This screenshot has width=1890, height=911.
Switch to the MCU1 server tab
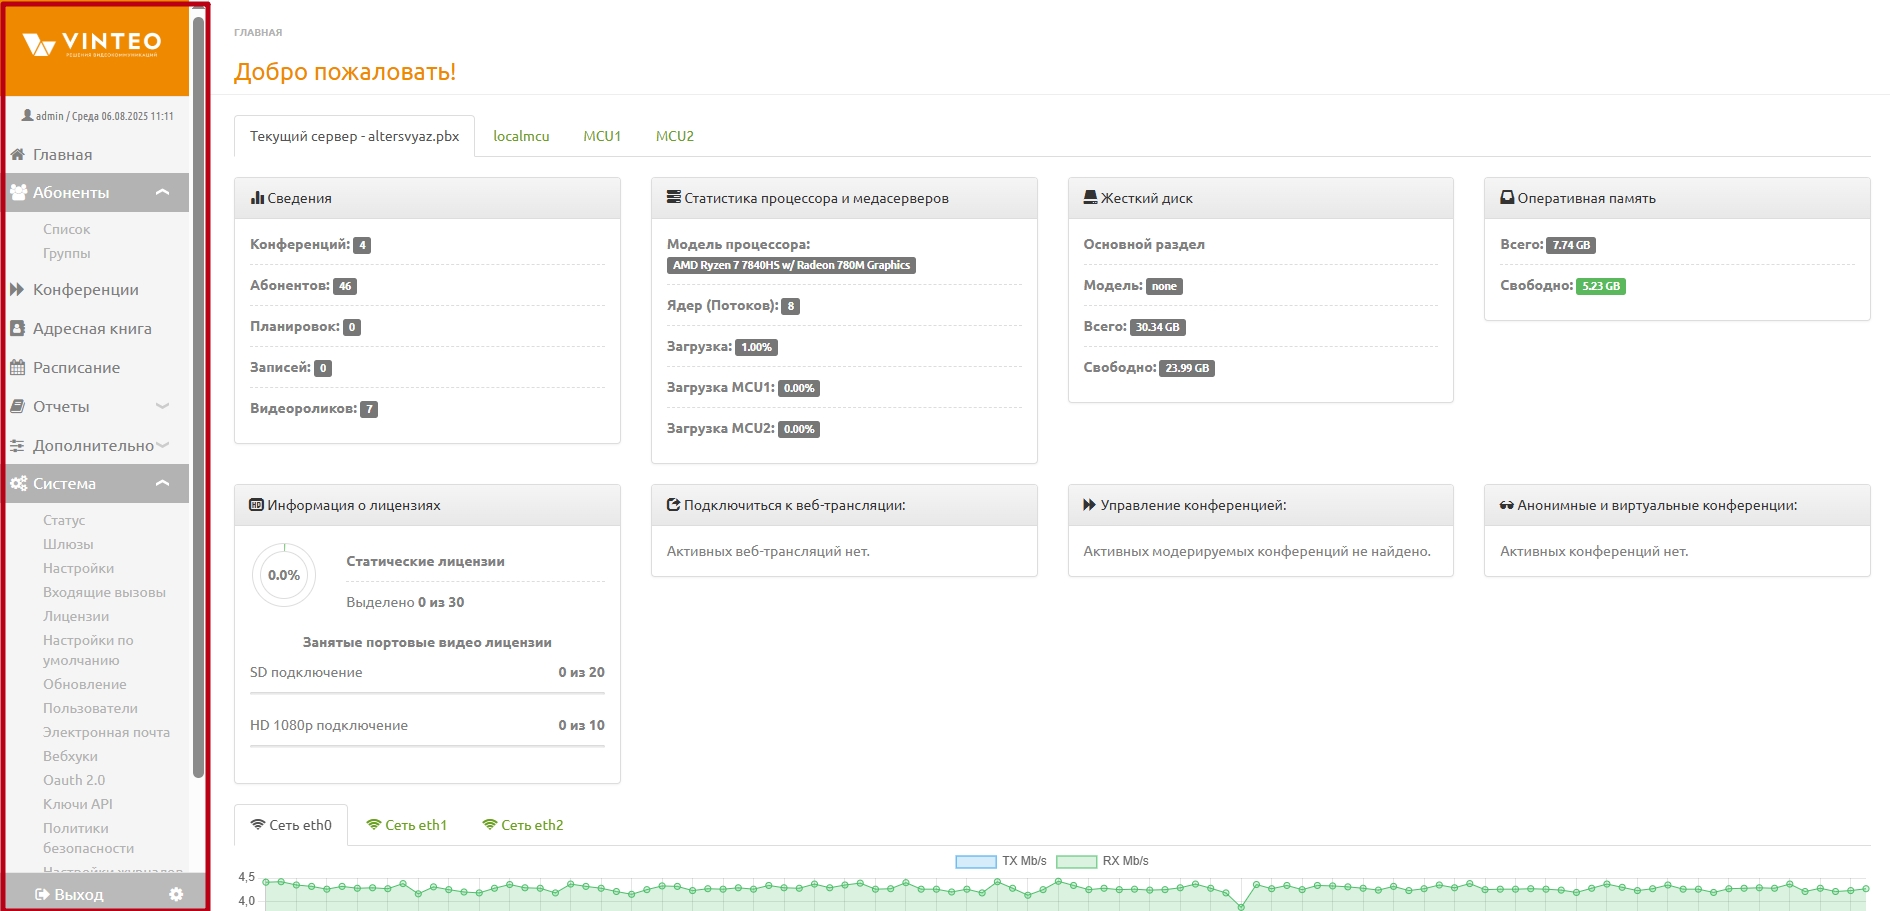tap(602, 136)
